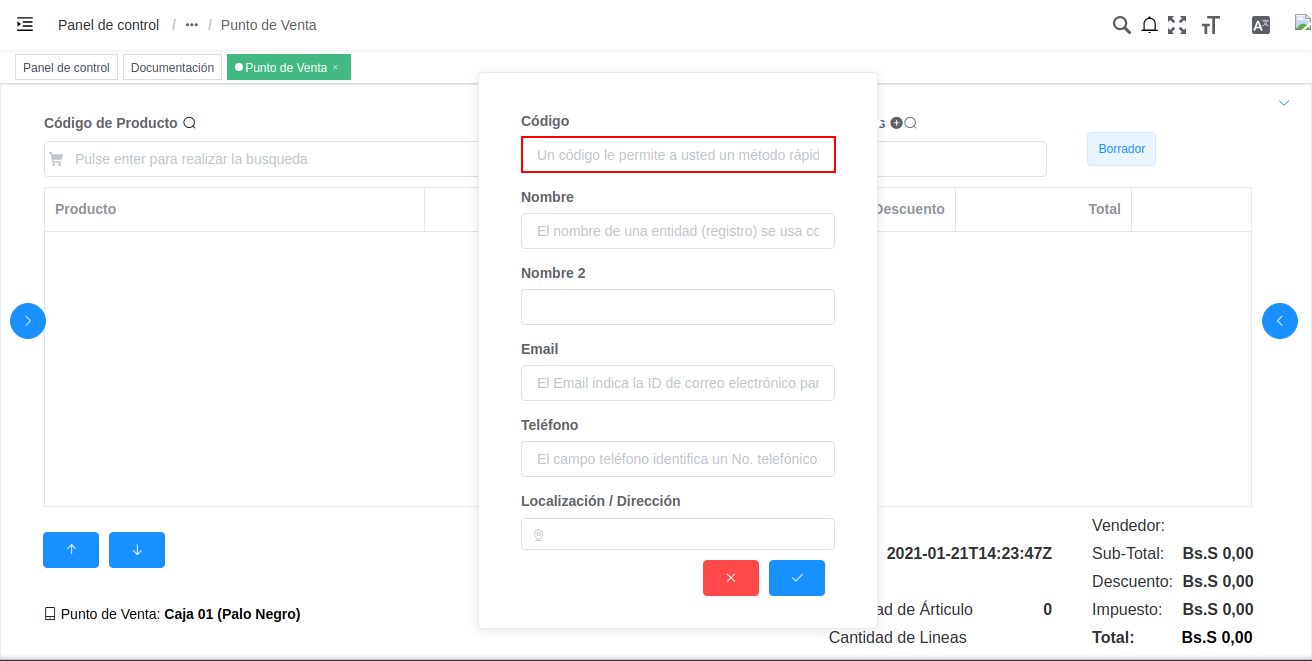The width and height of the screenshot is (1312, 661).
Task: Open the global search magnifier icon
Action: pyautogui.click(x=1121, y=24)
